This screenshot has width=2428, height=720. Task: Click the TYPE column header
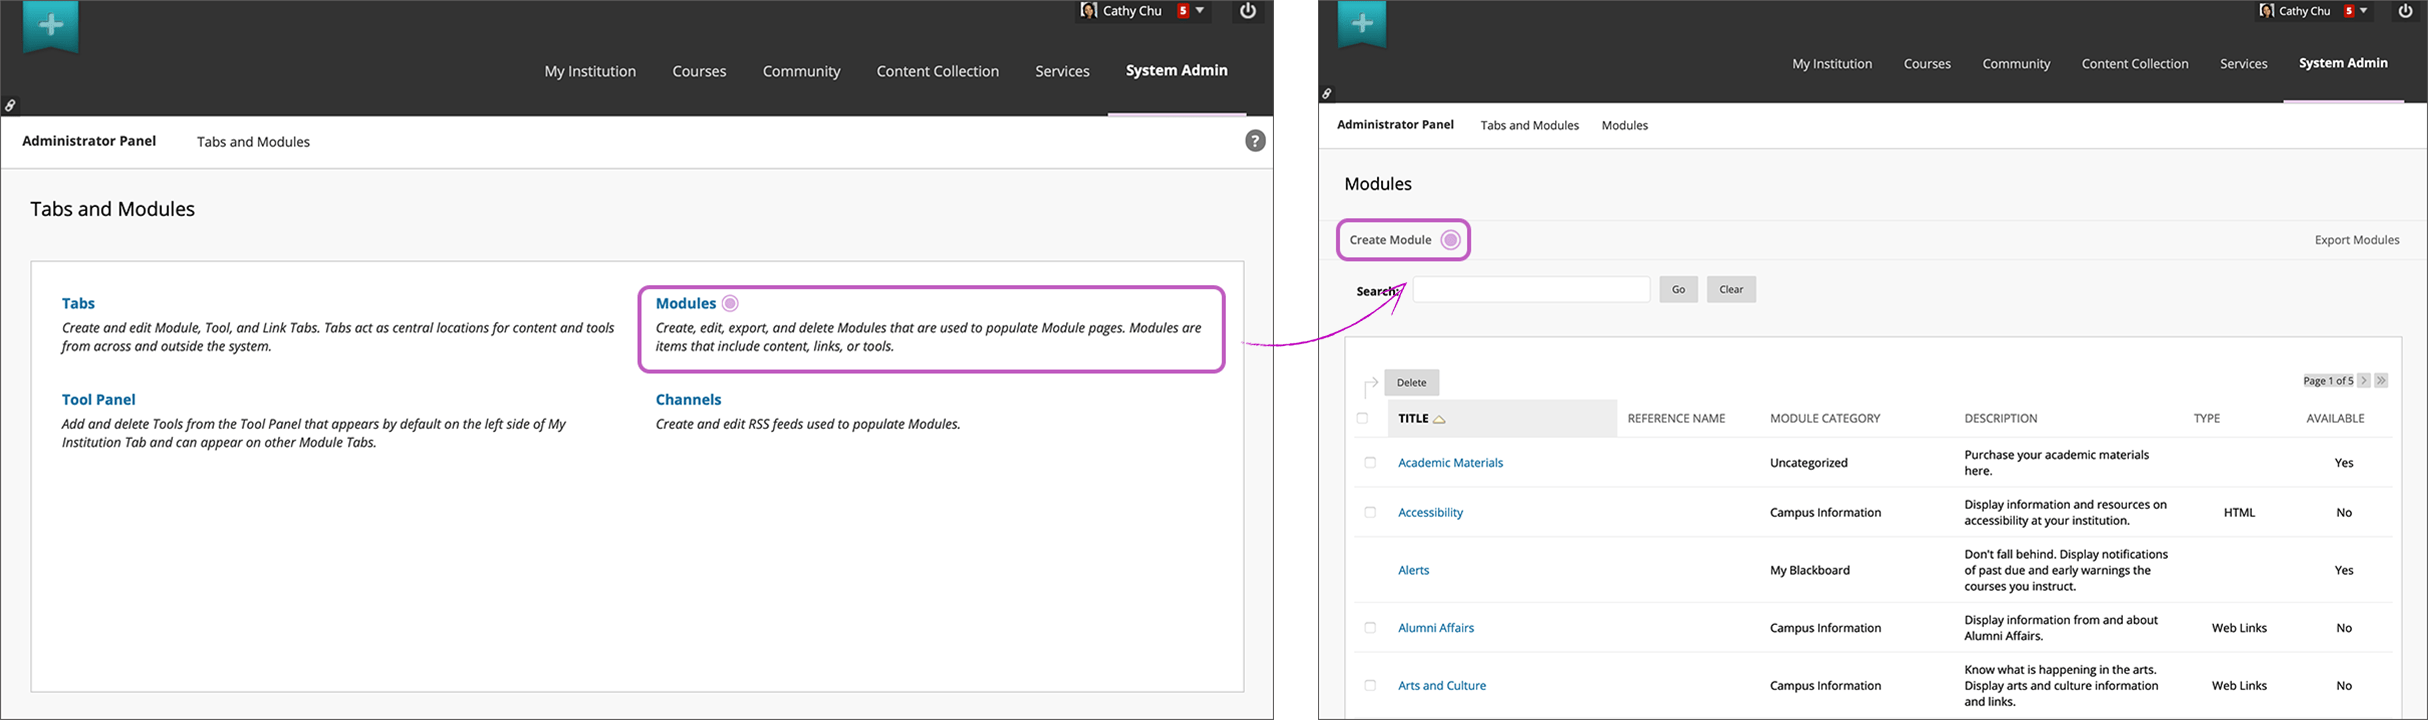click(x=2206, y=418)
